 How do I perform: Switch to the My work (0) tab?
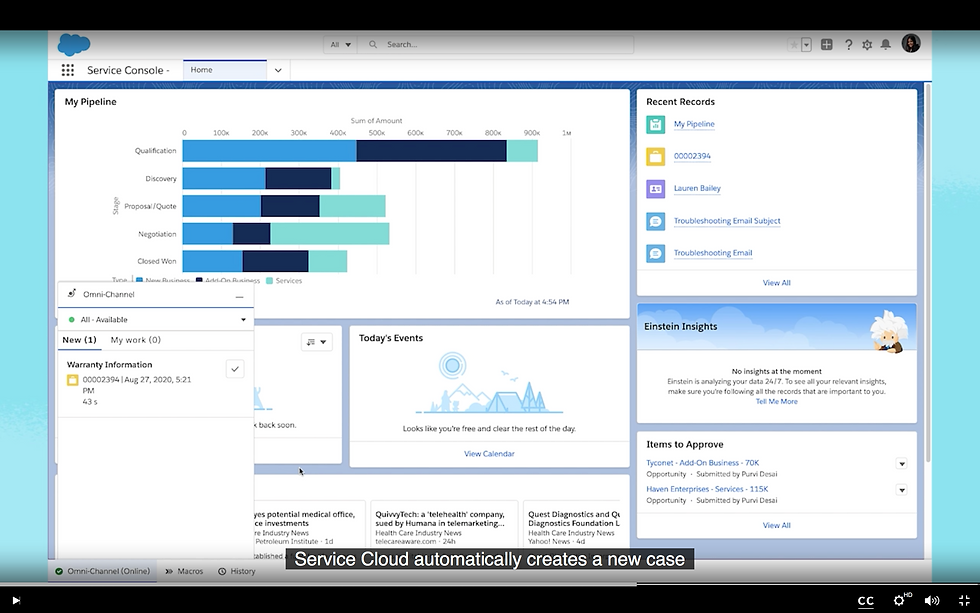coord(136,340)
